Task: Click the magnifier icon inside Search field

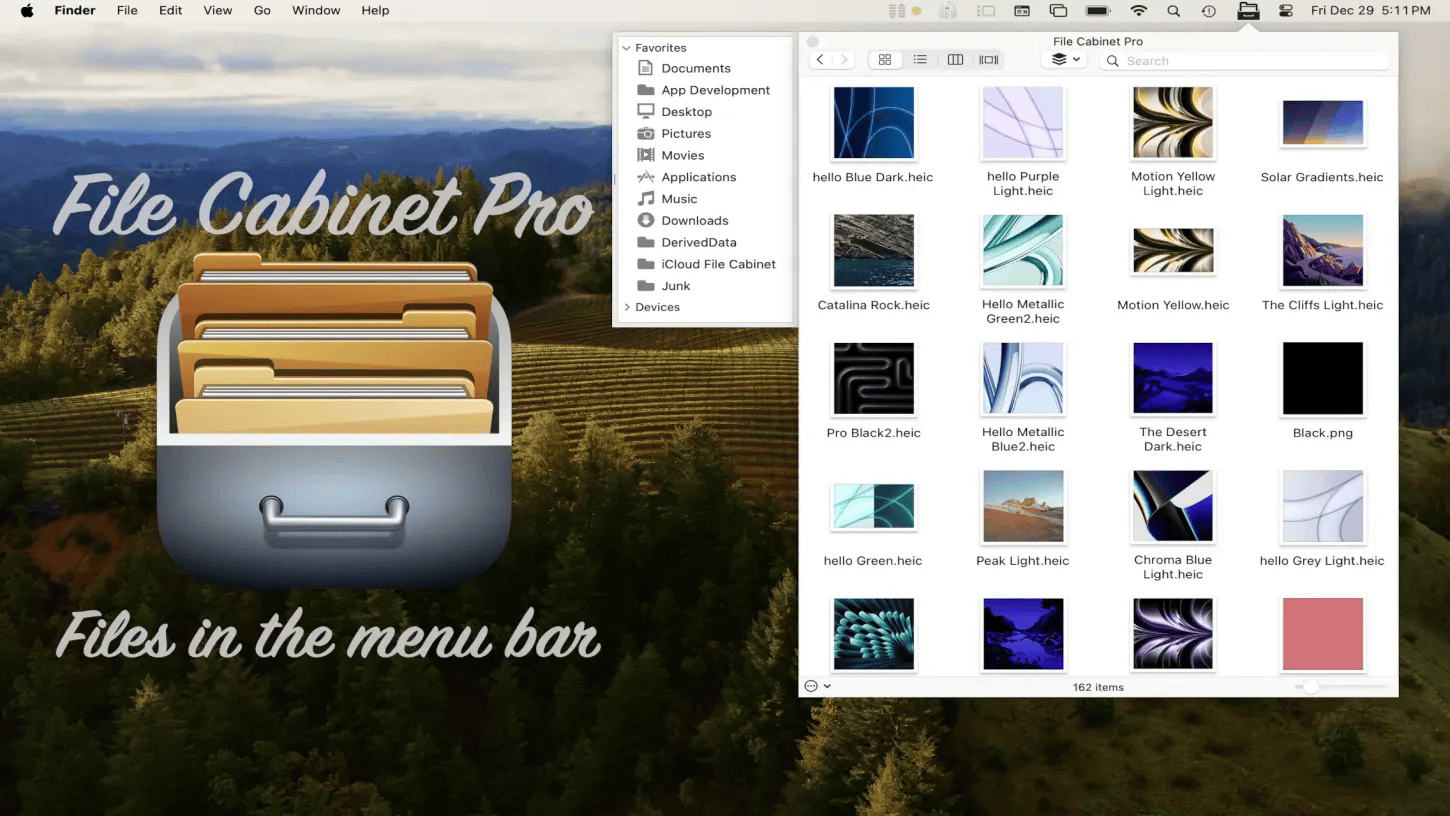Action: click(1113, 61)
